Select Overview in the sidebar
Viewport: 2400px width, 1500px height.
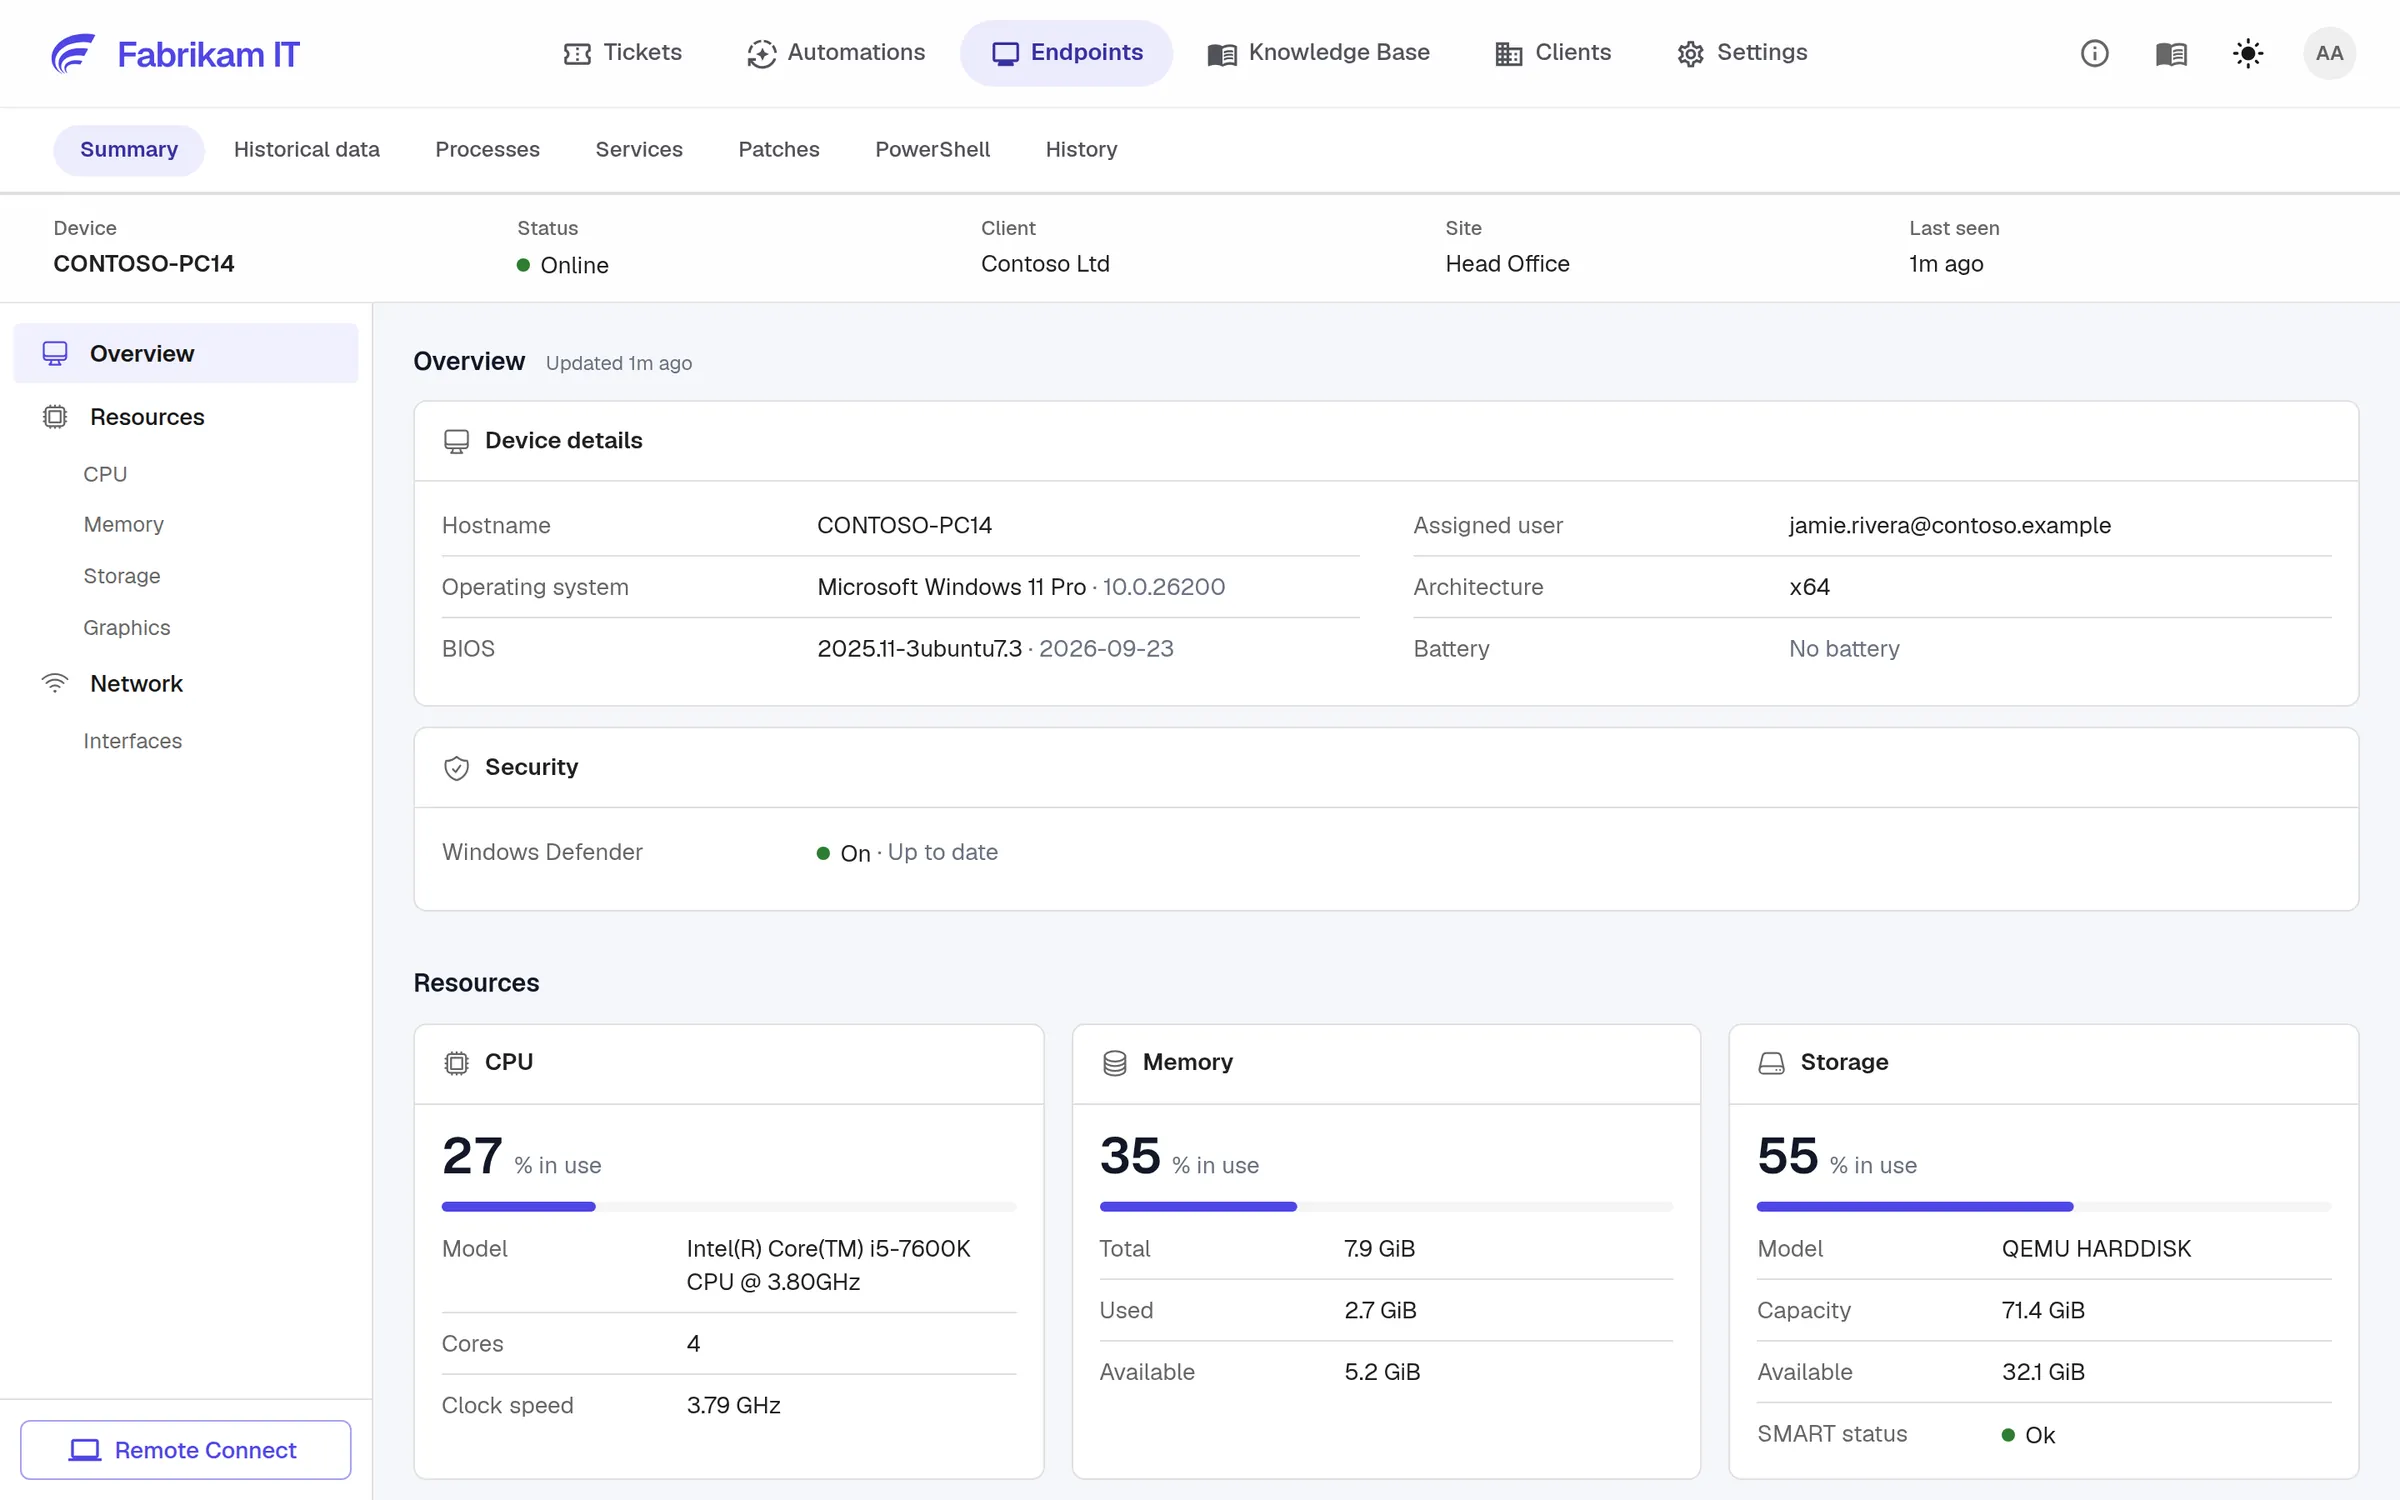pyautogui.click(x=186, y=353)
